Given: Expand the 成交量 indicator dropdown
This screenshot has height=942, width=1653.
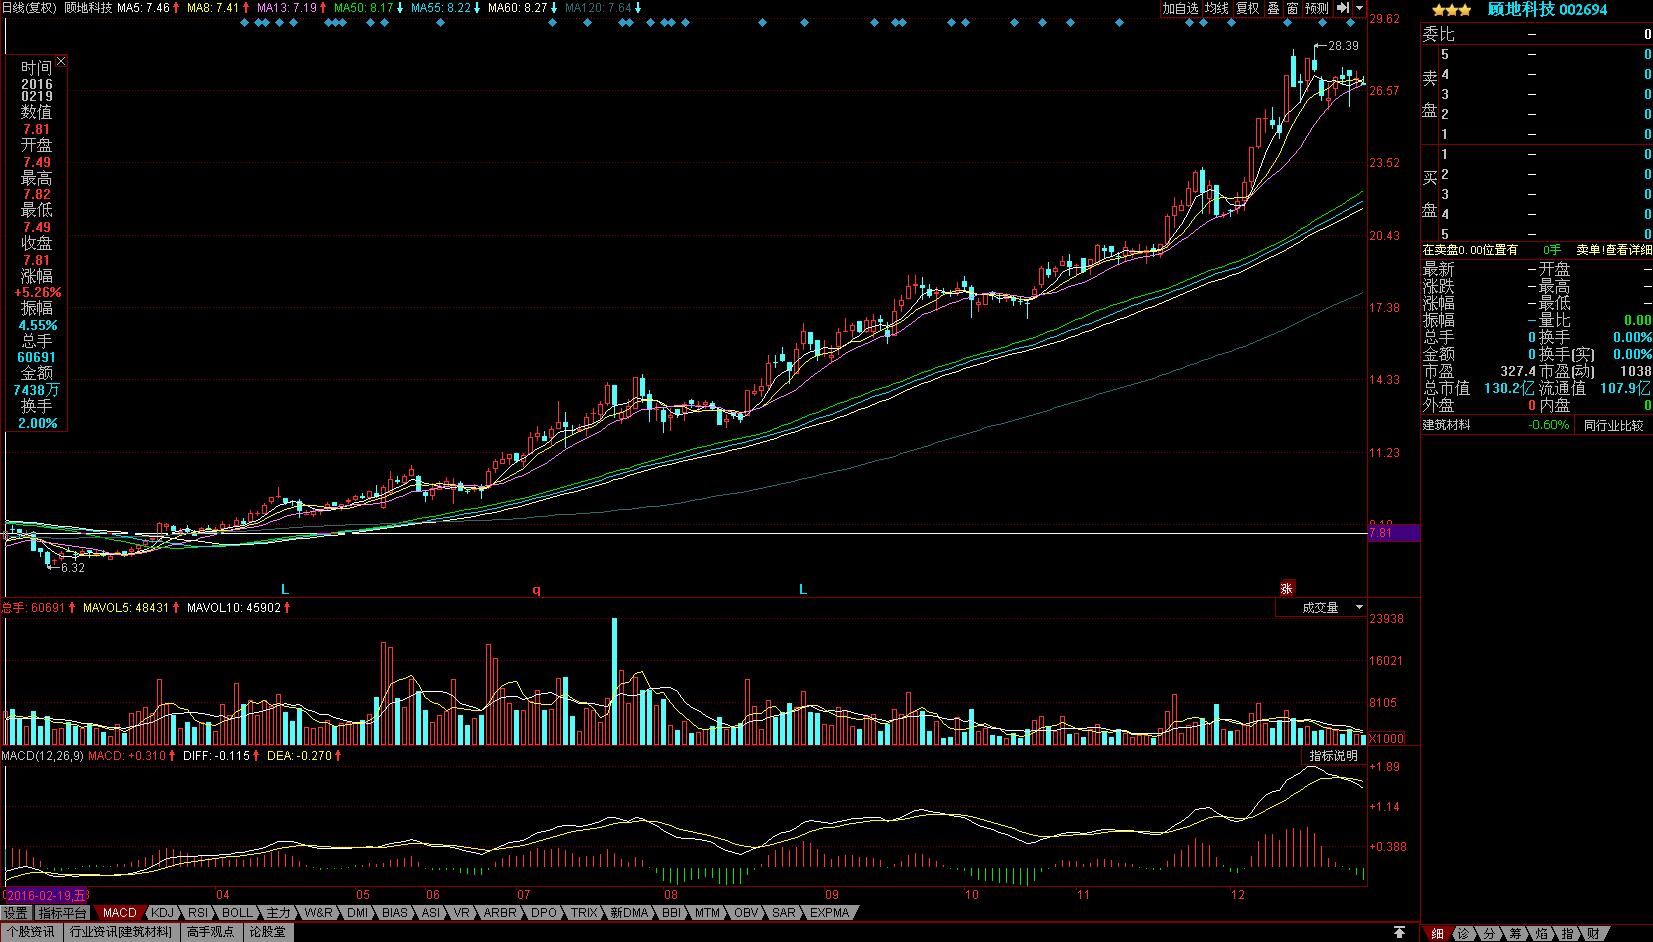Looking at the screenshot, I should 1358,607.
